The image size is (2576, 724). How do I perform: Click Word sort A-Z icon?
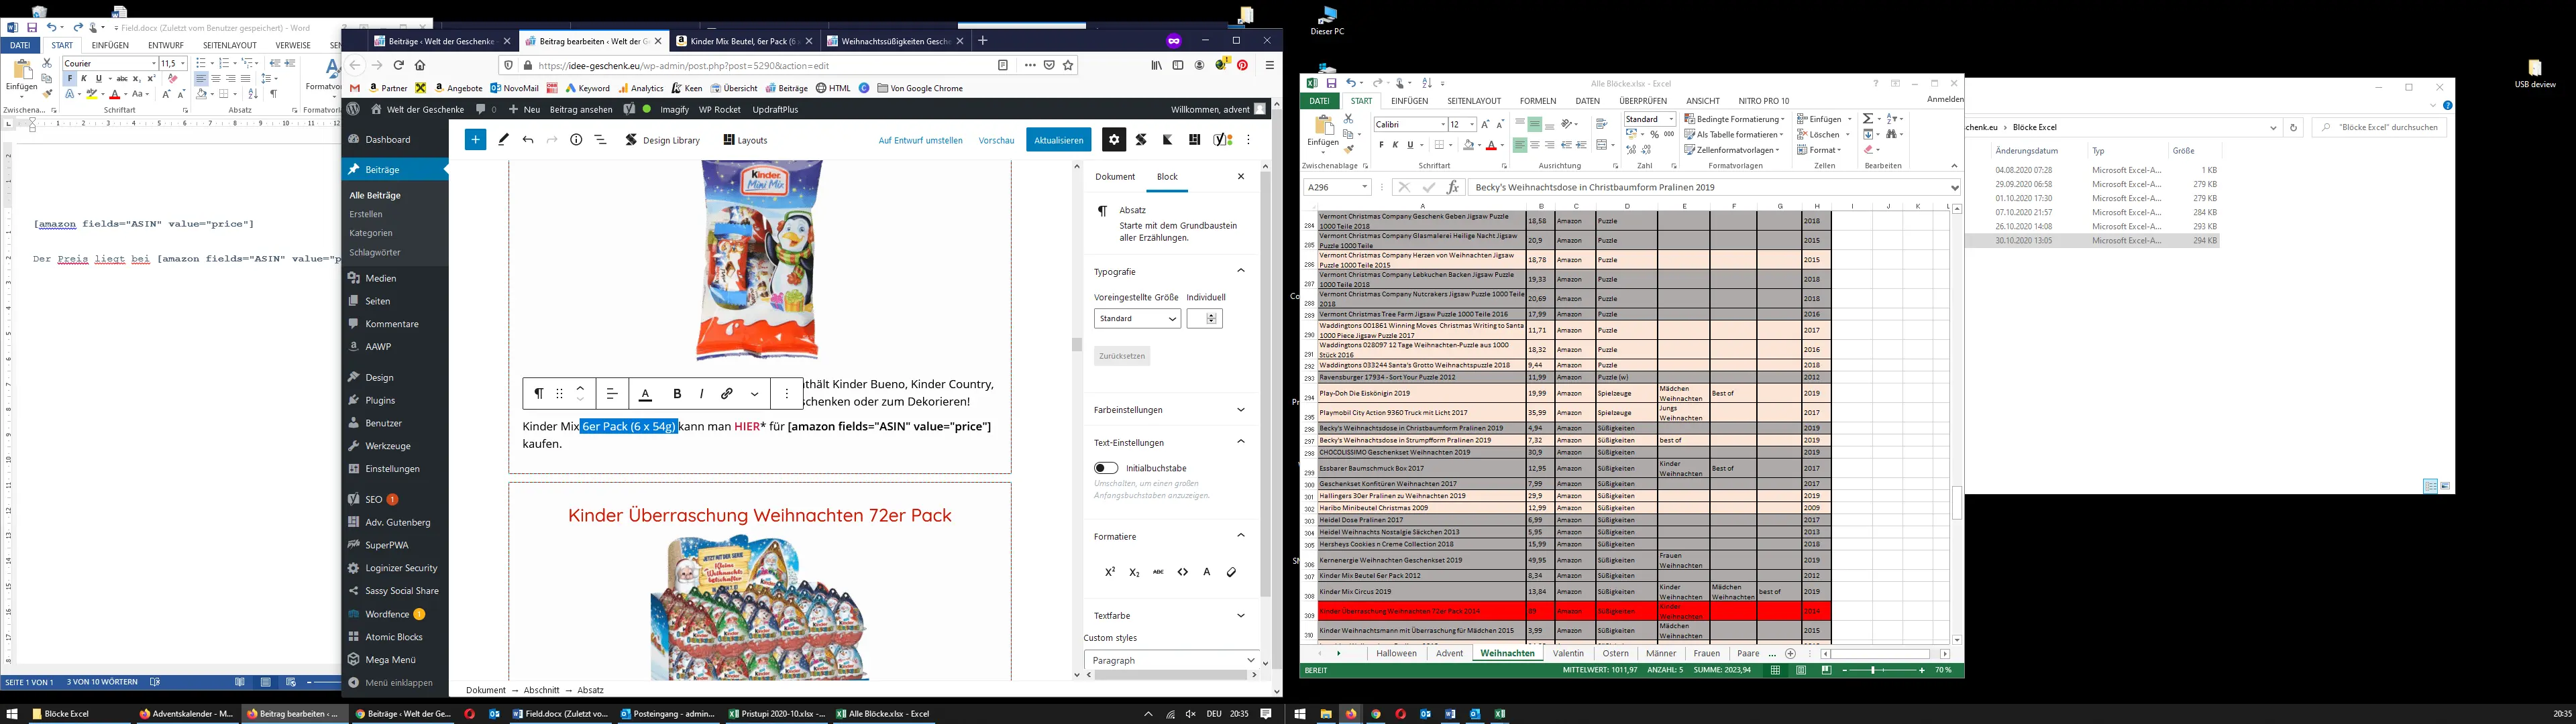(252, 94)
